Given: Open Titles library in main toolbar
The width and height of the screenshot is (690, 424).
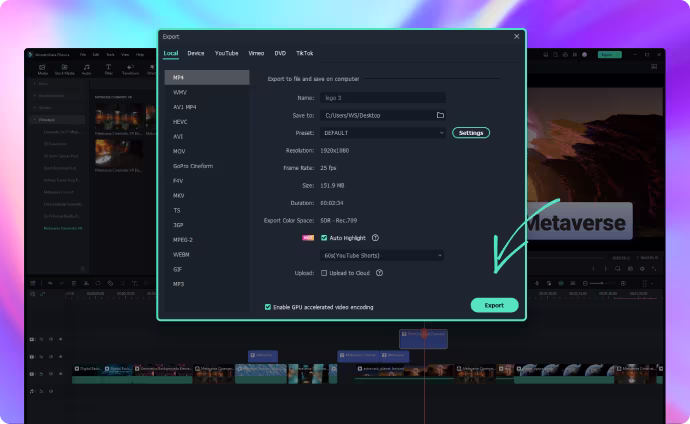Looking at the screenshot, I should [x=108, y=69].
